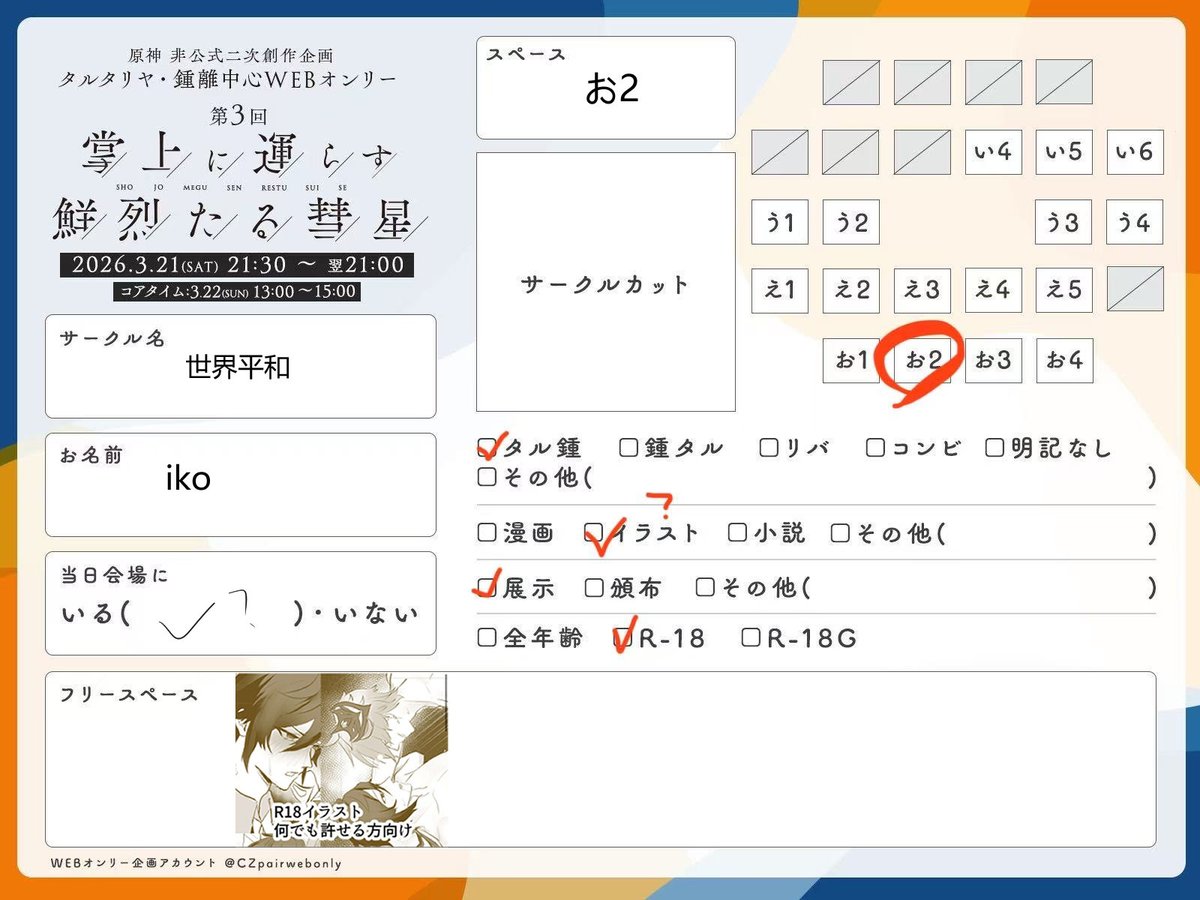Open the R18 illustration thumbnail in フリースペース
This screenshot has height=900, width=1200.
[x=341, y=759]
